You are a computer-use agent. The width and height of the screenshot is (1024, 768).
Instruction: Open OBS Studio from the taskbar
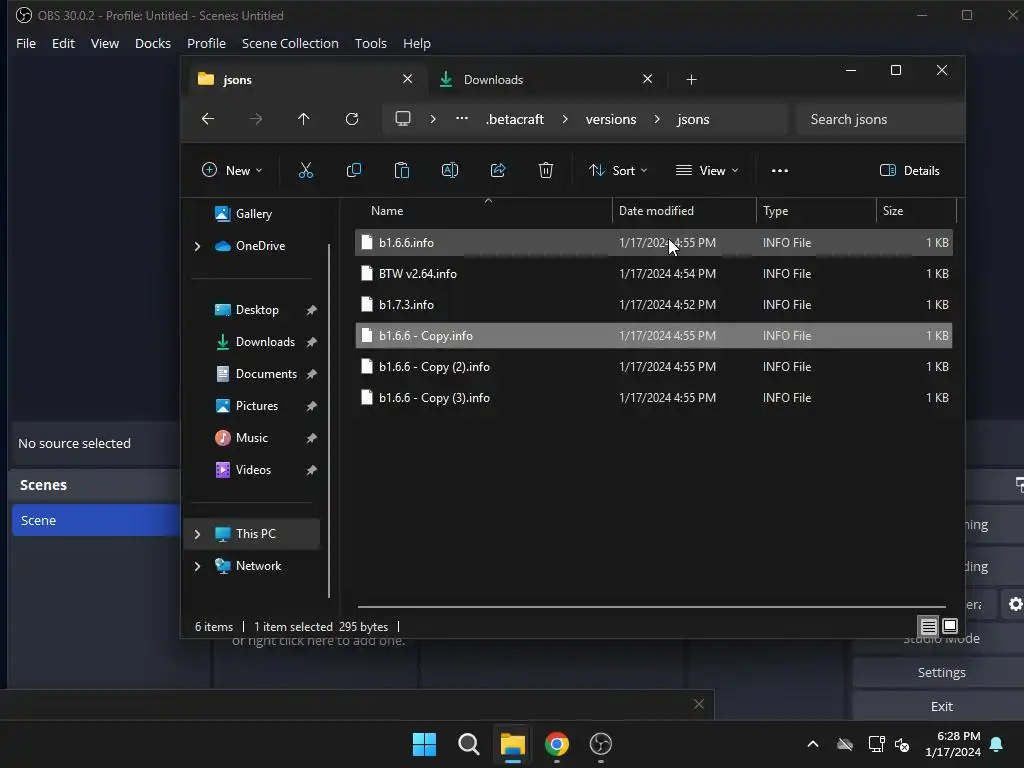(x=601, y=744)
